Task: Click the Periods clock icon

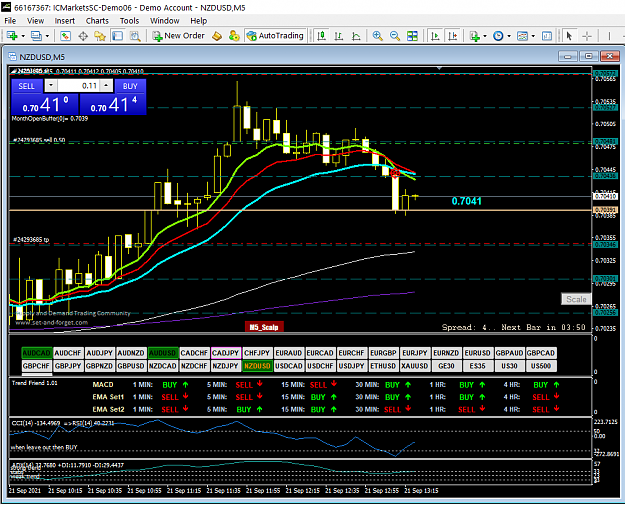Action: 498,36
